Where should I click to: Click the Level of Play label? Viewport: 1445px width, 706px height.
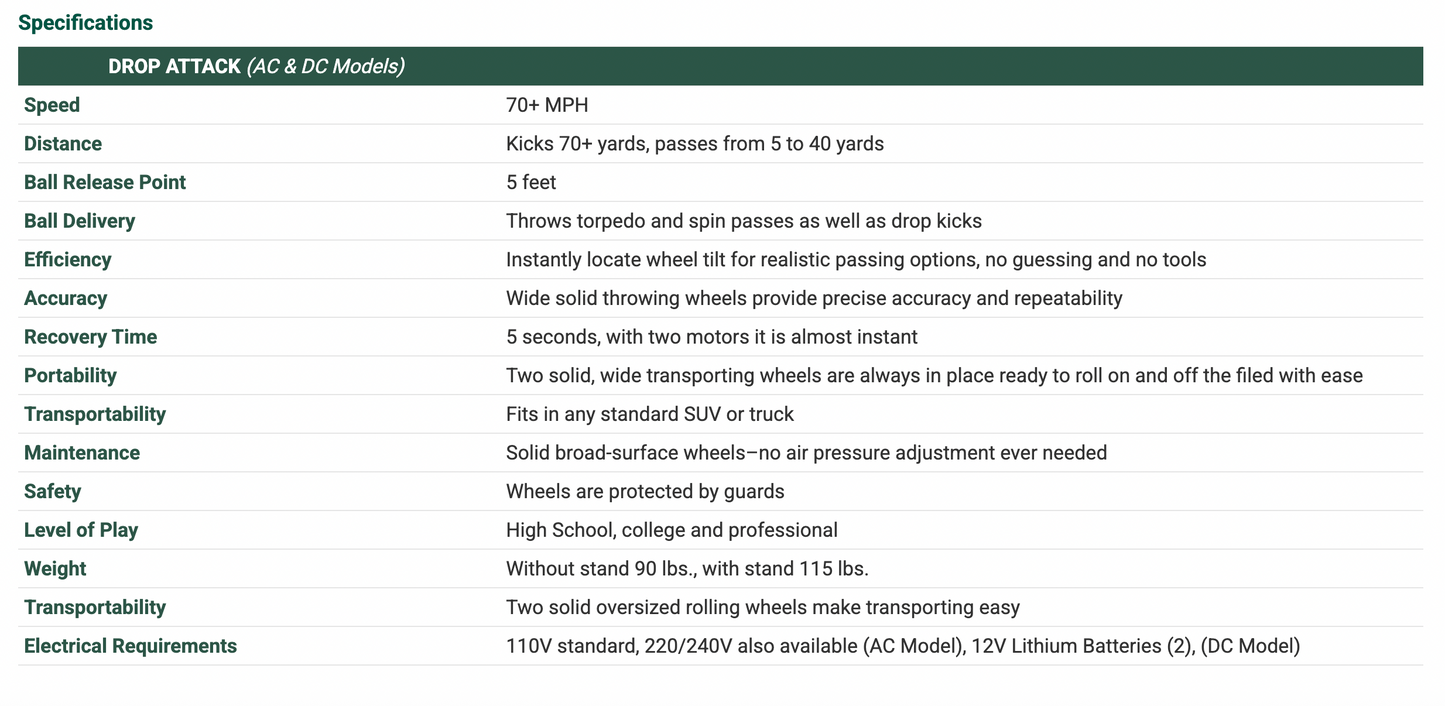click(81, 530)
